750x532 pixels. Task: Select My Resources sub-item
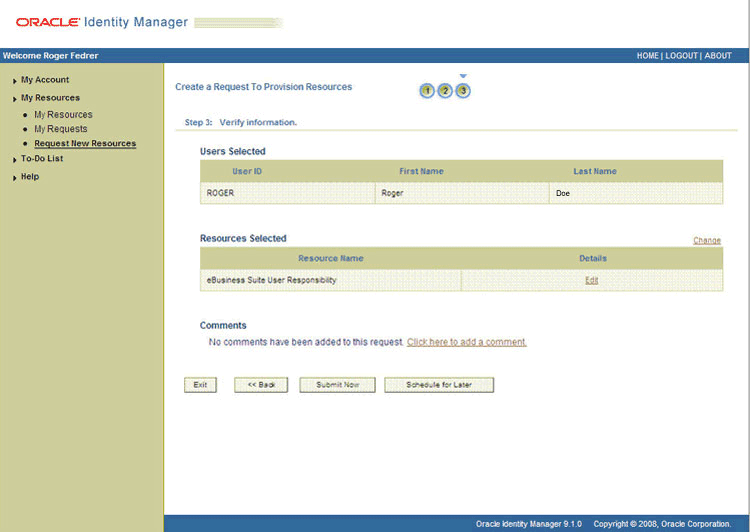(x=63, y=115)
